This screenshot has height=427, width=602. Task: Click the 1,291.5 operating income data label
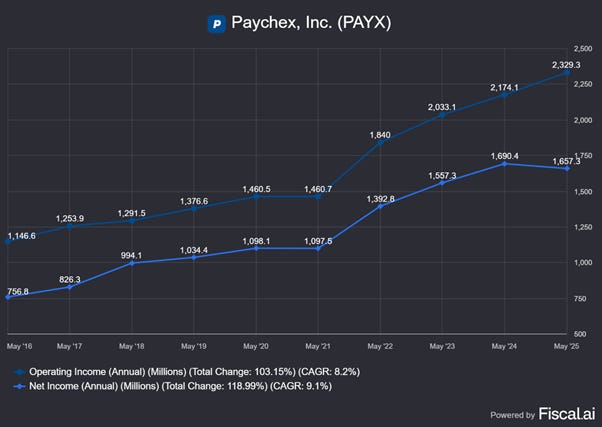132,213
